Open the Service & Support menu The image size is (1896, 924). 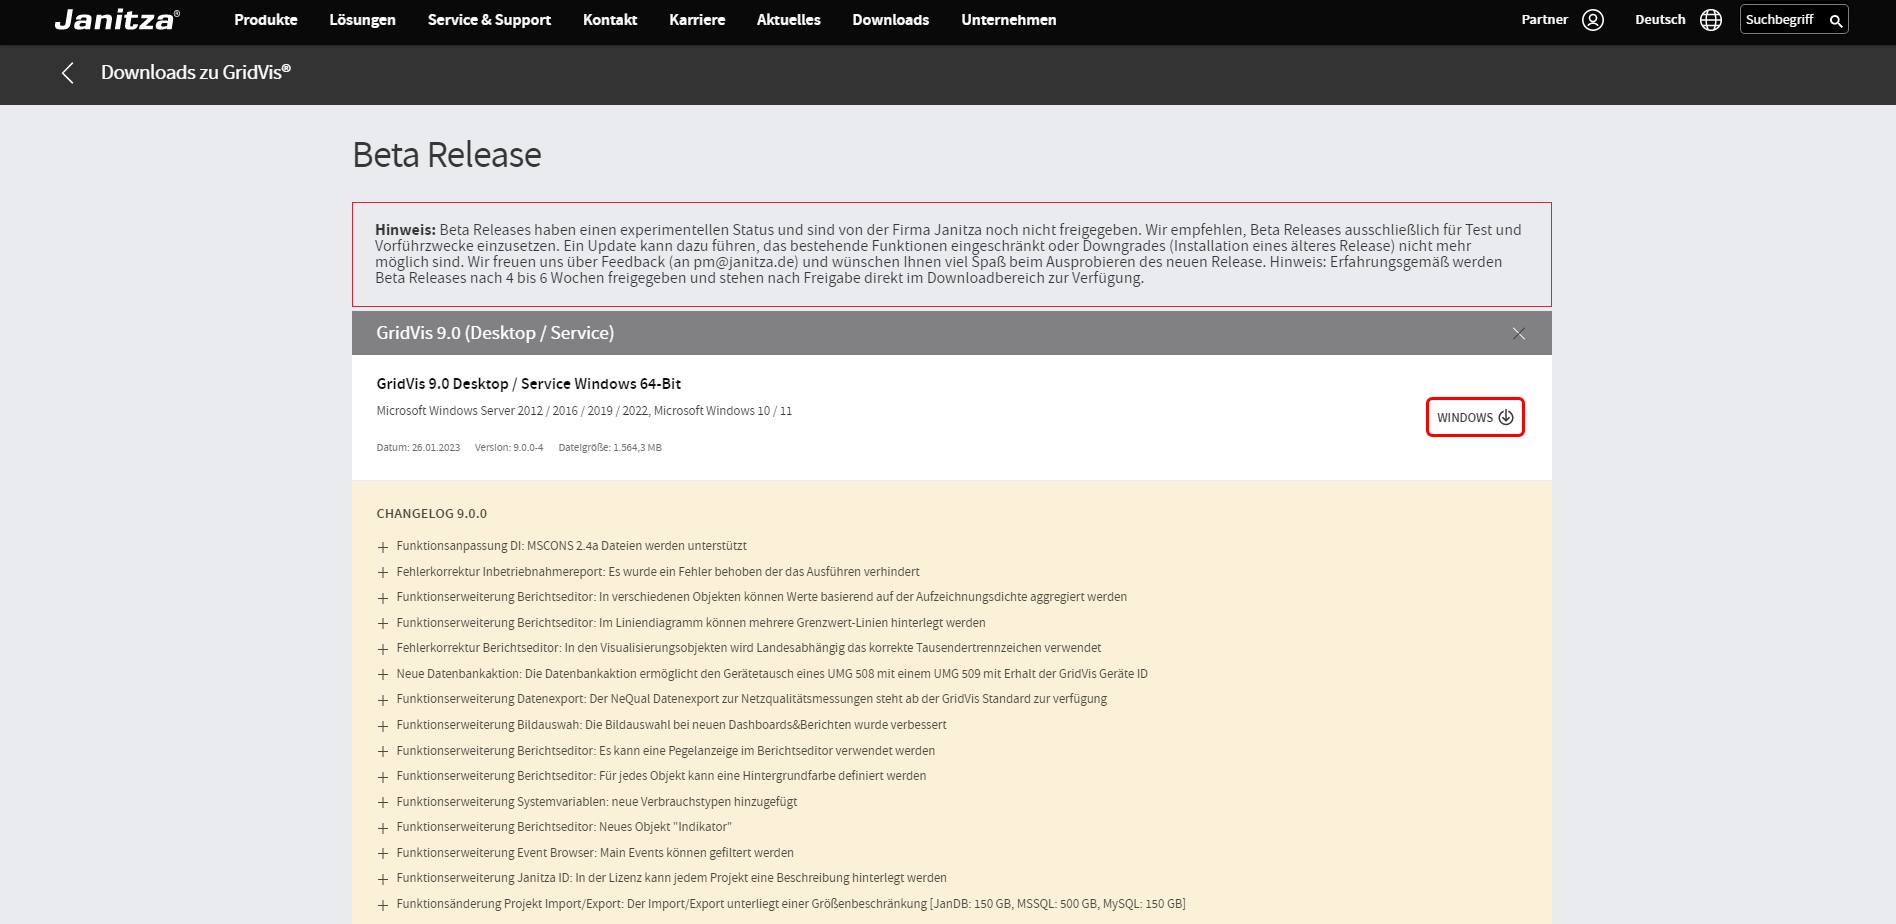tap(489, 20)
